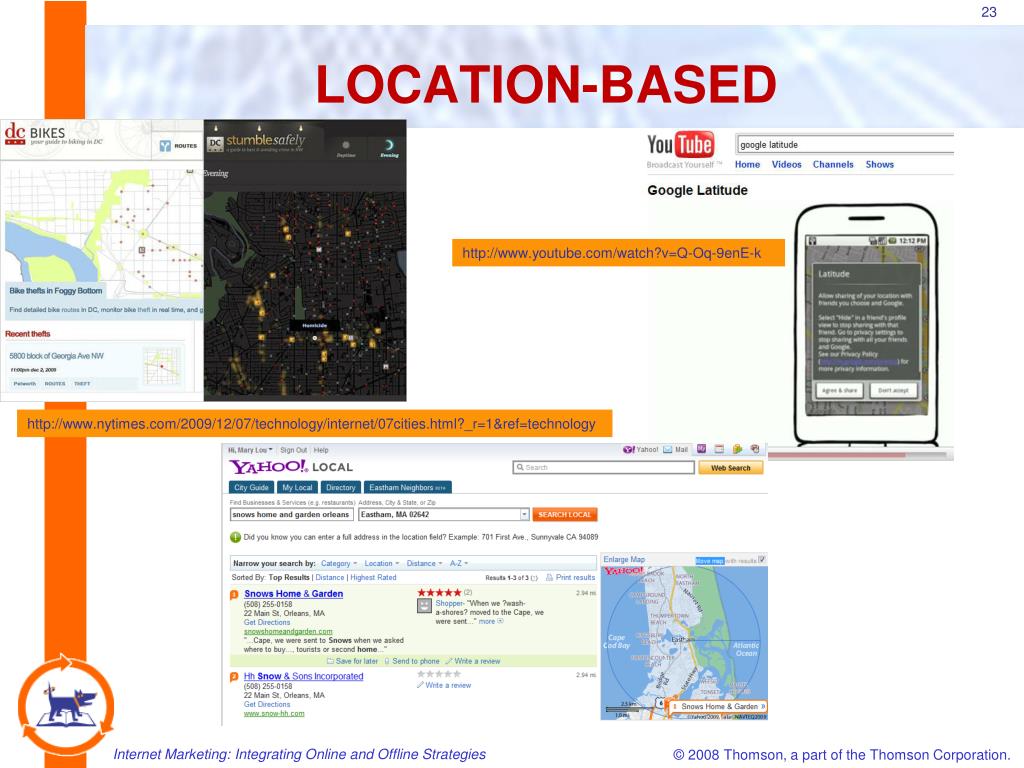Click the YouTube logo
Image resolution: width=1024 pixels, height=768 pixels.
pyautogui.click(x=680, y=144)
